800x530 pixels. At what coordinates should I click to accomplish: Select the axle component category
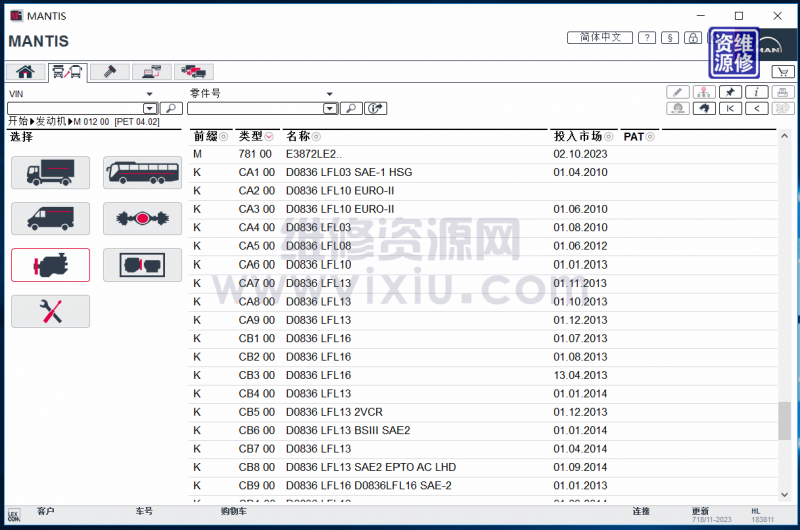[142, 218]
